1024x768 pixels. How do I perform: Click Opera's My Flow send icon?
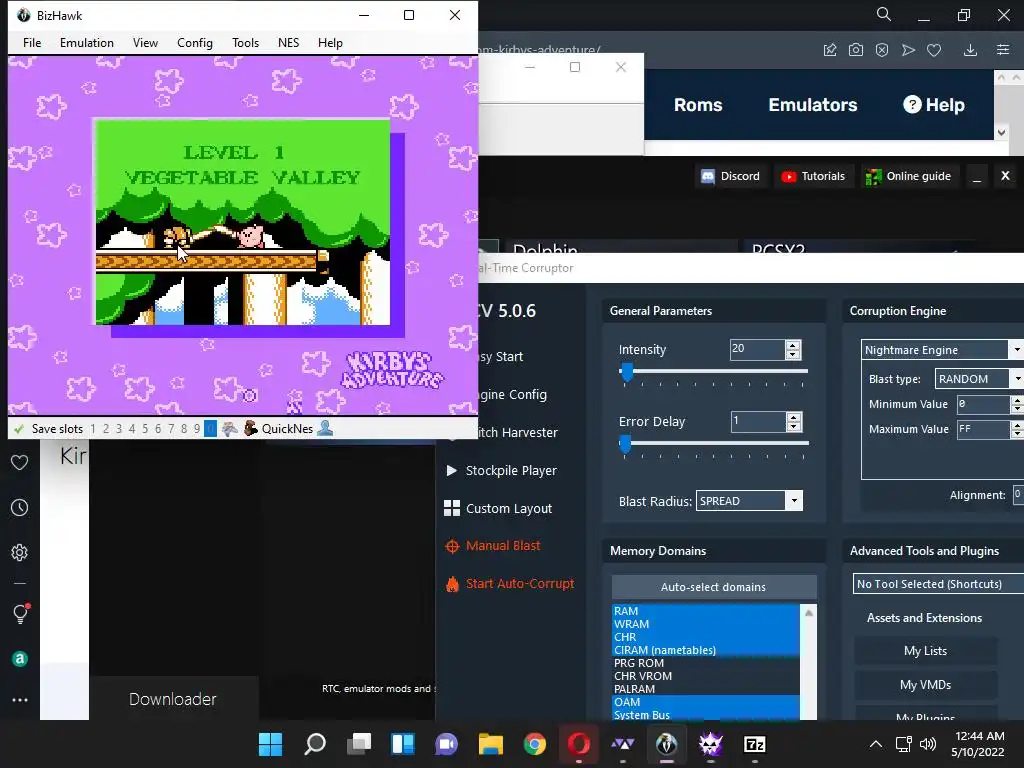point(908,50)
